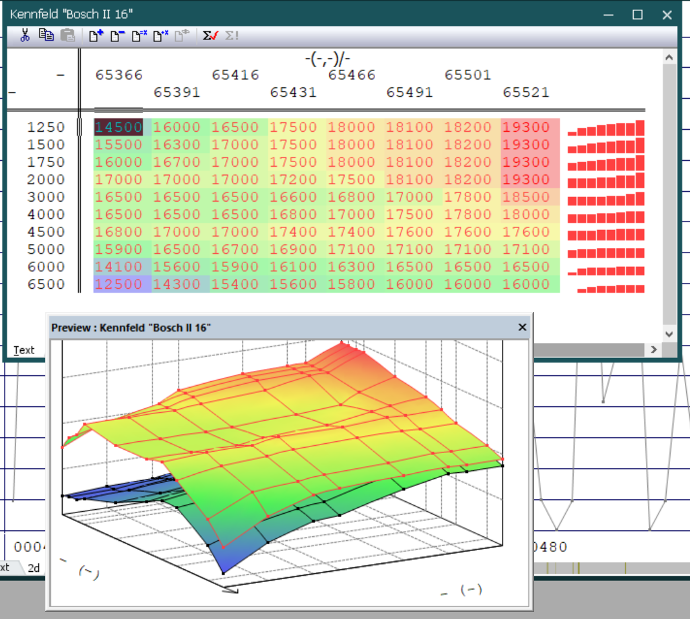Click the vertical scrollbar thumb in Kennfeld window
Screen dimensions: 690x619
(669, 196)
